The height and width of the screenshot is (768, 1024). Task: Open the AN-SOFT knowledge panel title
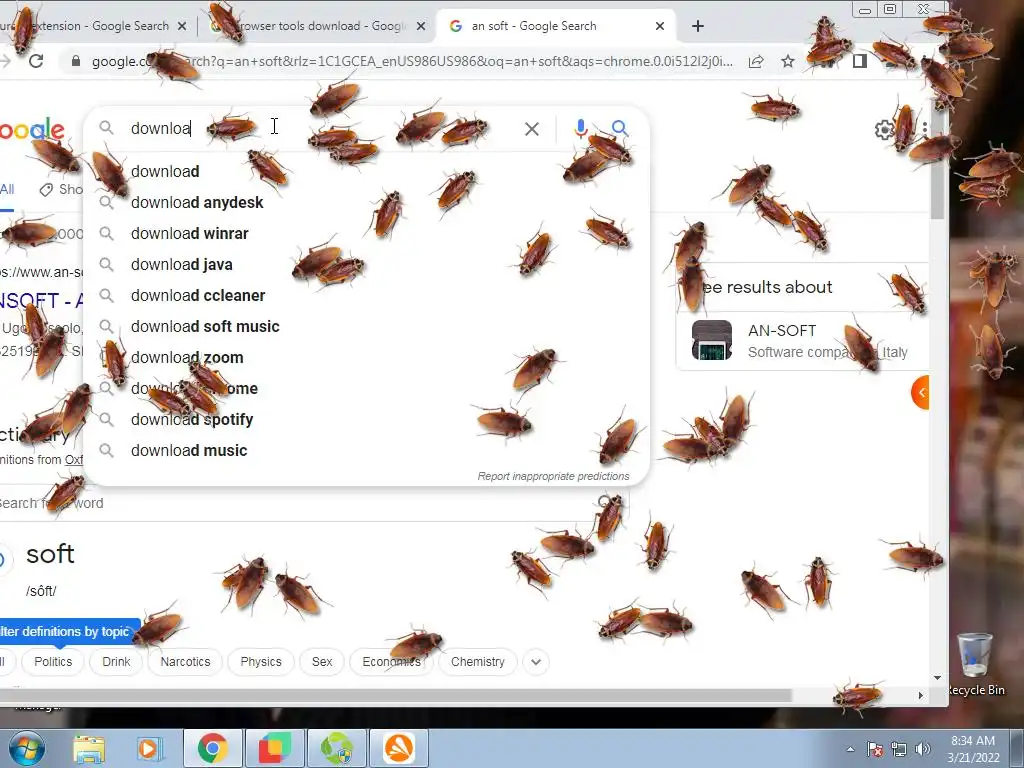pos(782,330)
